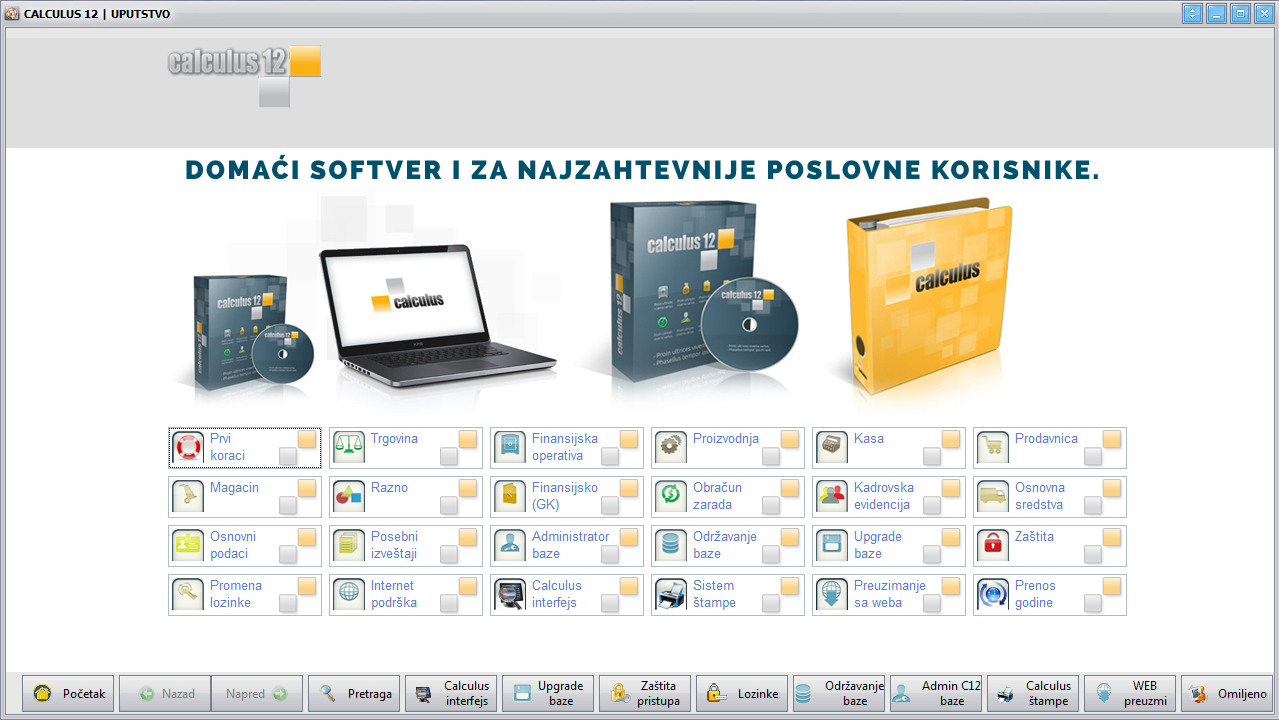The image size is (1279, 720).
Task: Click the gear icon for Proizvodnja
Action: [x=671, y=447]
